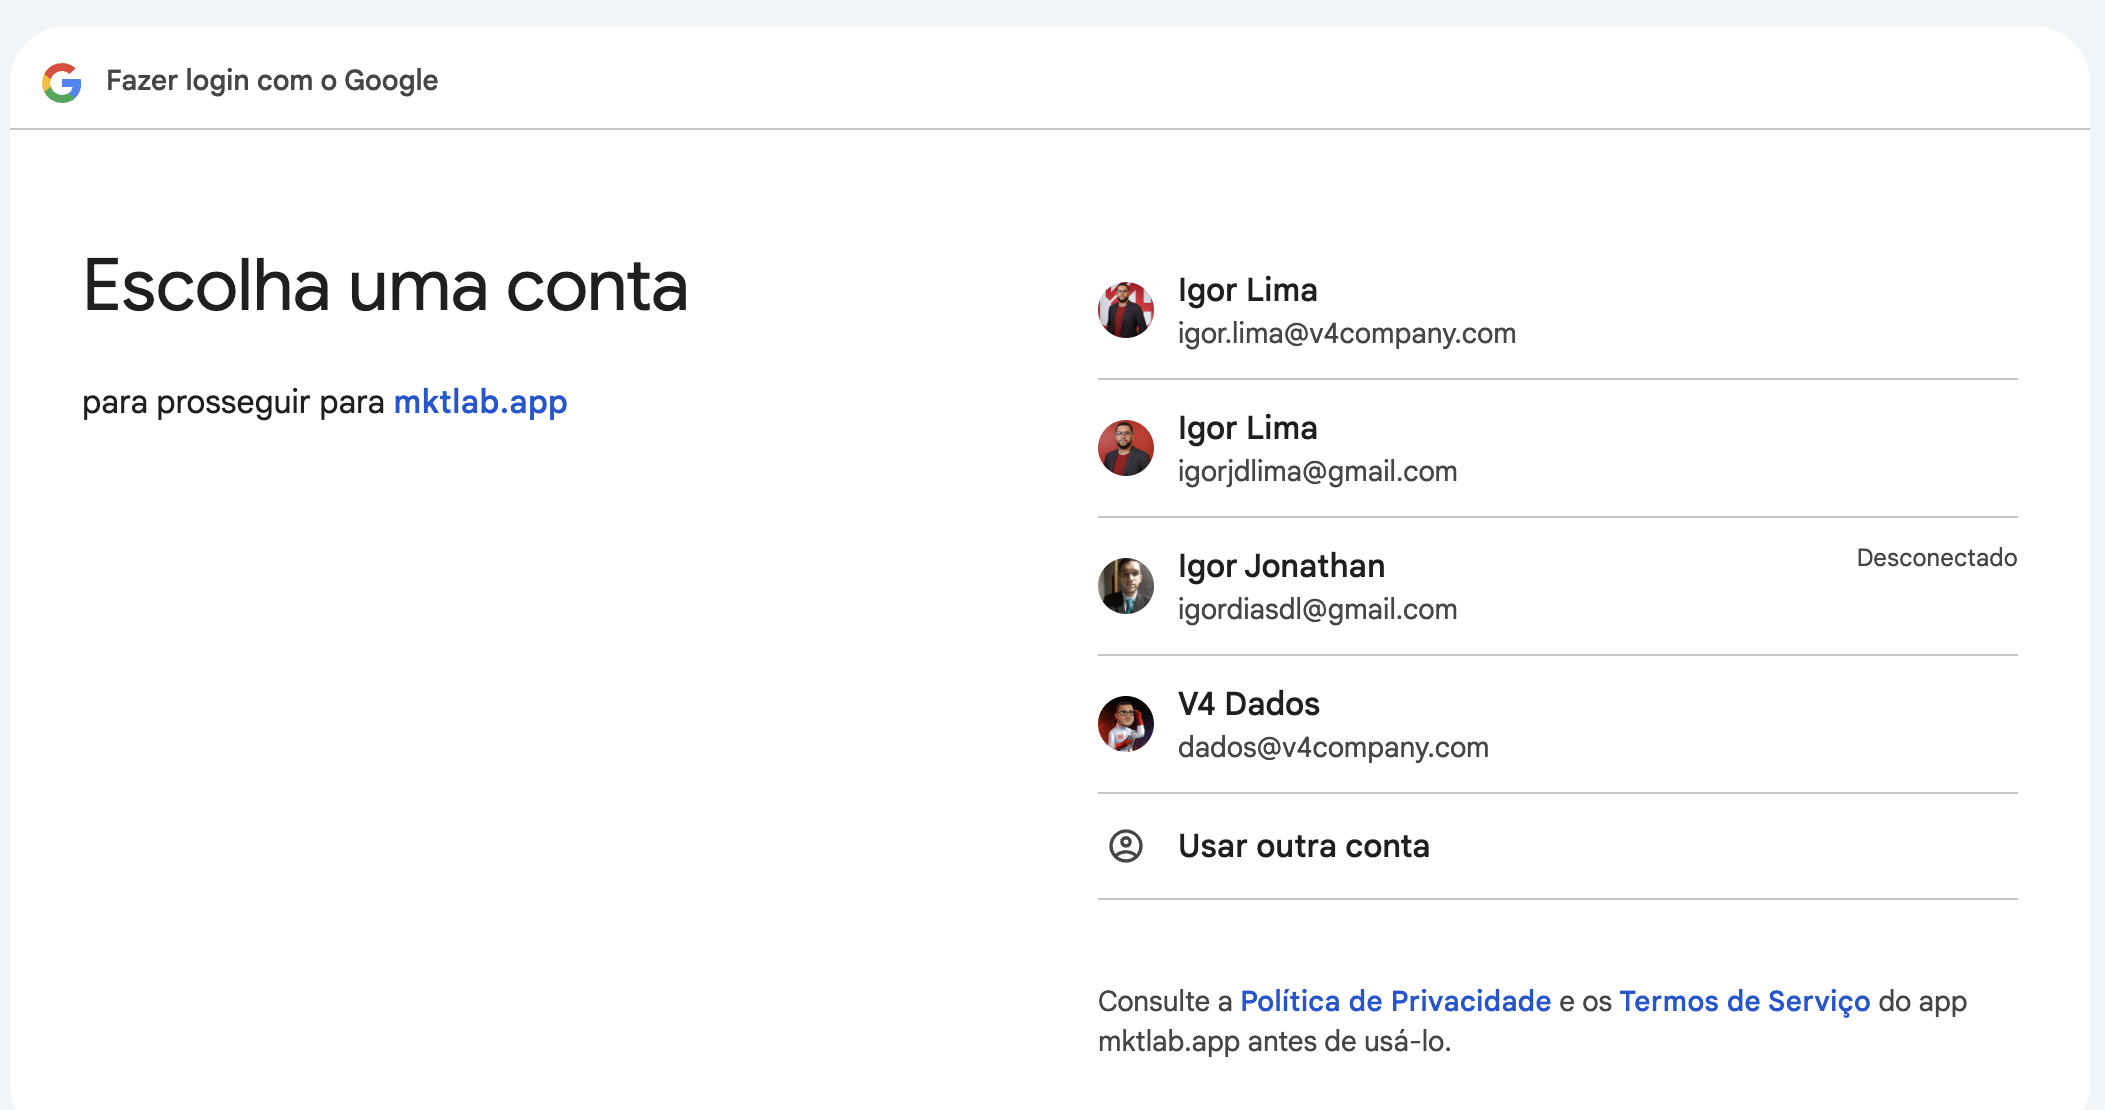
Task: Open the Termos de Serviço link
Action: click(x=1744, y=1001)
